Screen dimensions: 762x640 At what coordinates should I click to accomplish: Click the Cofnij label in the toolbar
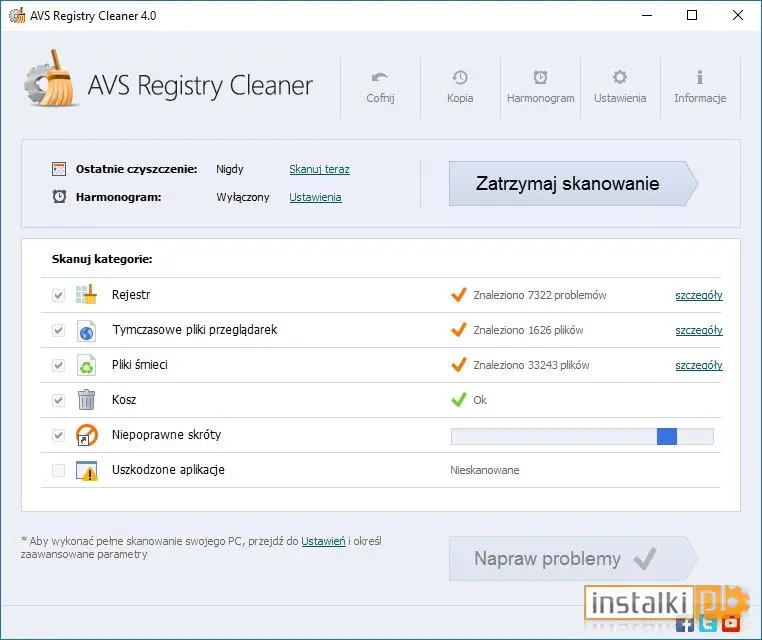click(380, 98)
